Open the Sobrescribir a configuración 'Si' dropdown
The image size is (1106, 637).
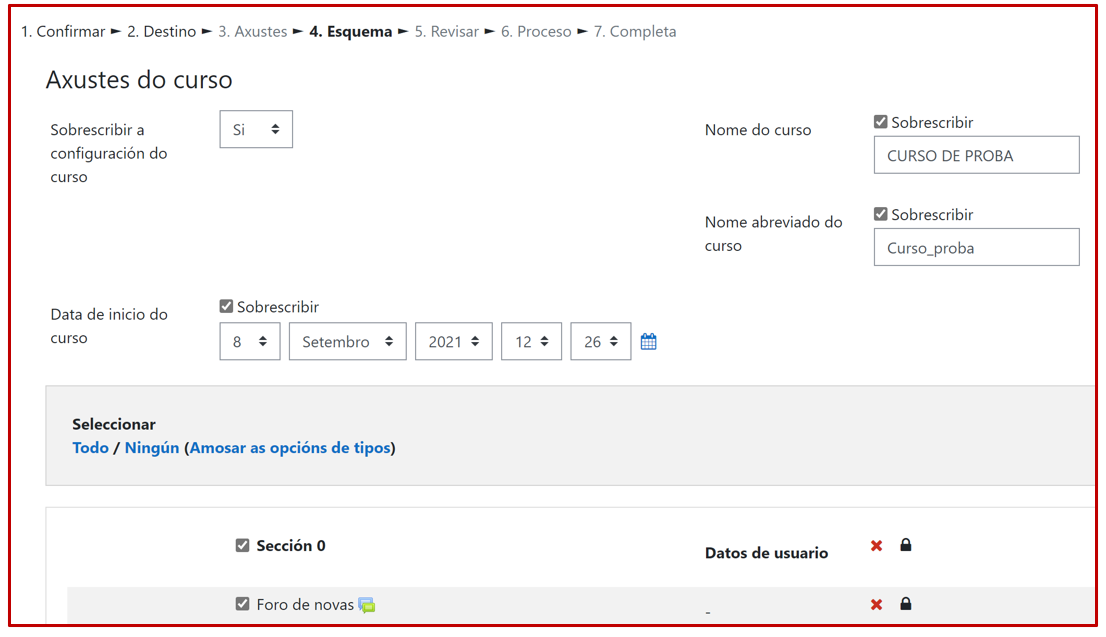click(256, 130)
